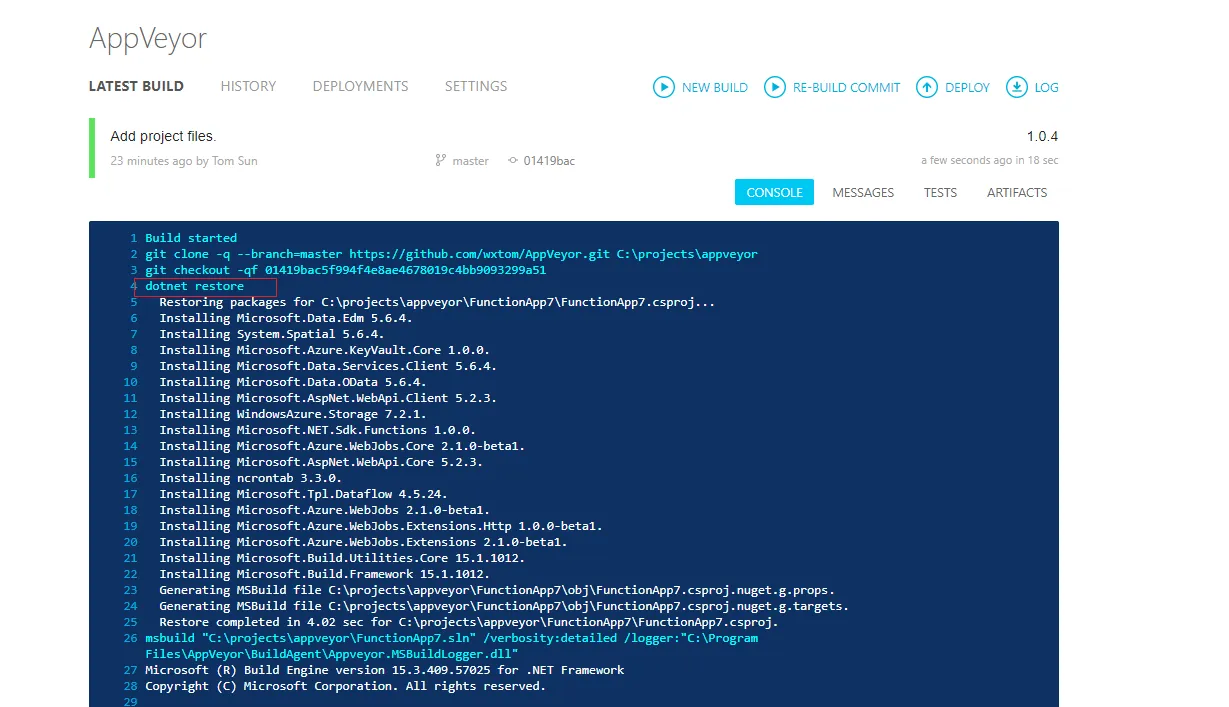
Task: Click 'Installing Microsoft.Azure.WebJobs.Extensions.Http' line
Action: [x=381, y=526]
